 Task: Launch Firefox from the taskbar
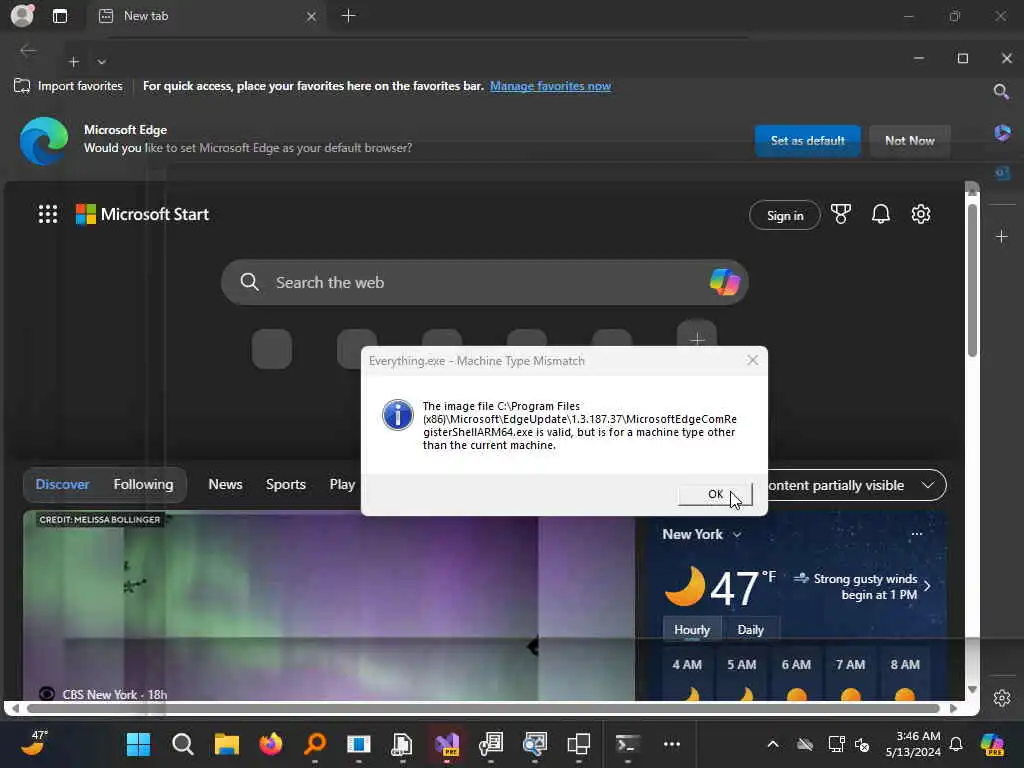coord(270,744)
